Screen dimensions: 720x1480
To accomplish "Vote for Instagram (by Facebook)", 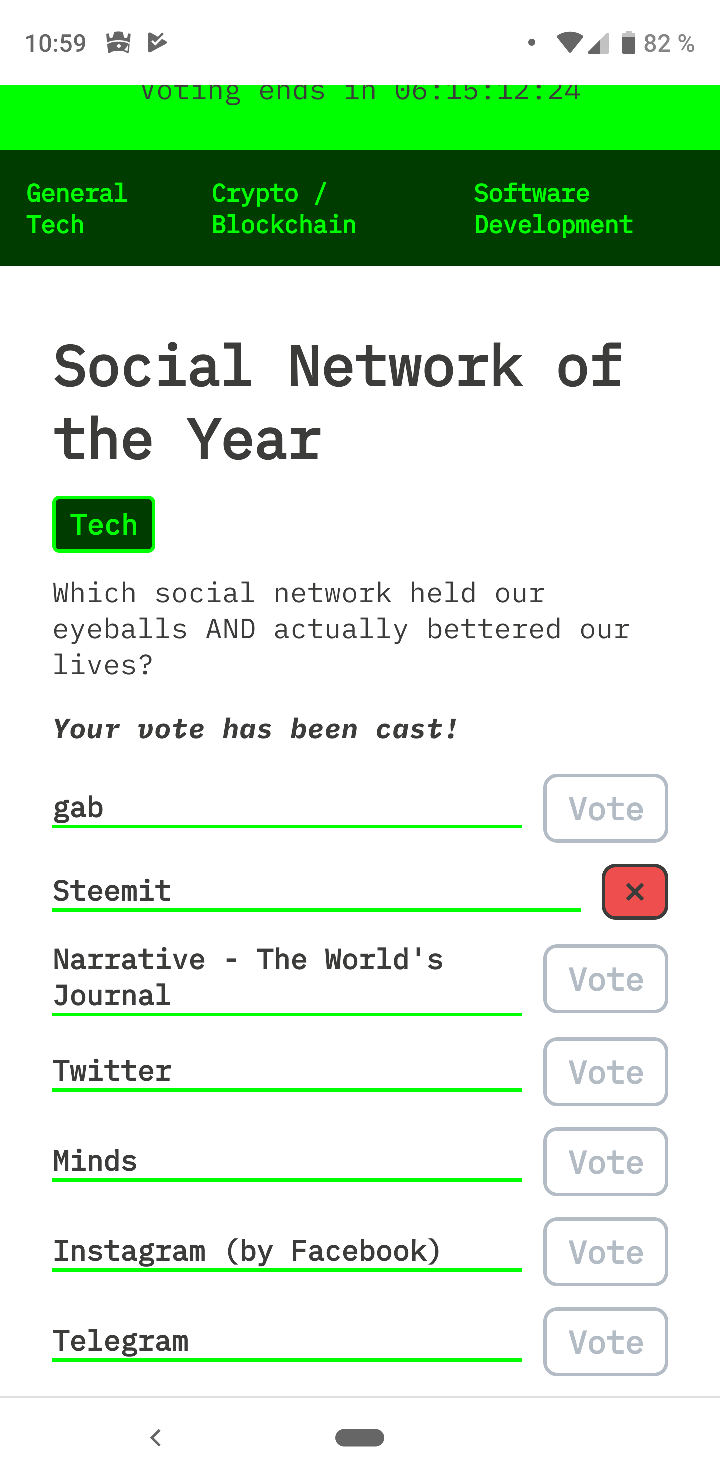I will click(x=605, y=1252).
